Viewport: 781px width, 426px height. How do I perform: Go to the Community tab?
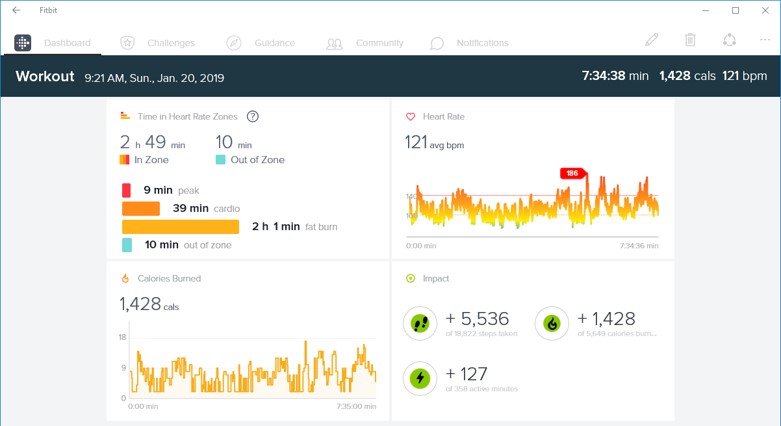365,43
